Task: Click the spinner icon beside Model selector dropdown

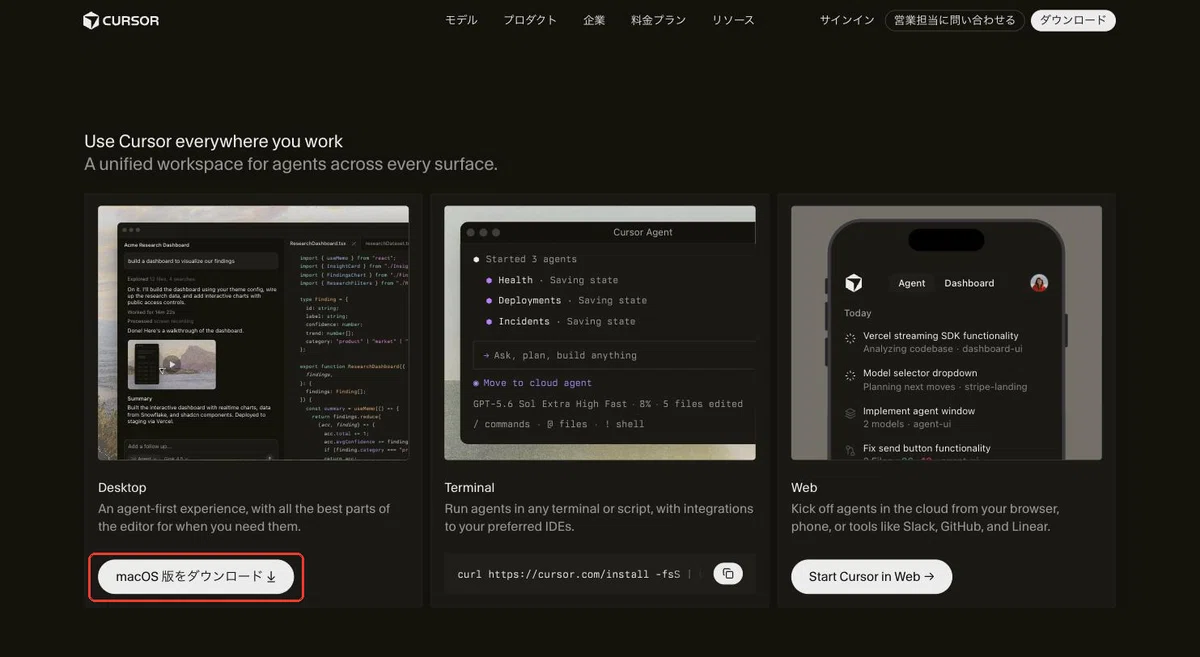Action: point(851,376)
